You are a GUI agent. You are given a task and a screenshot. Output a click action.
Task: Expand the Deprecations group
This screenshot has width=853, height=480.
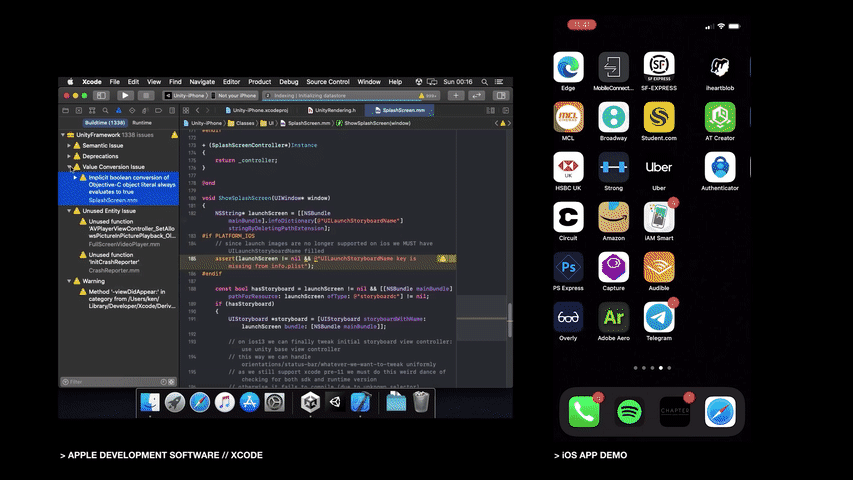69,156
